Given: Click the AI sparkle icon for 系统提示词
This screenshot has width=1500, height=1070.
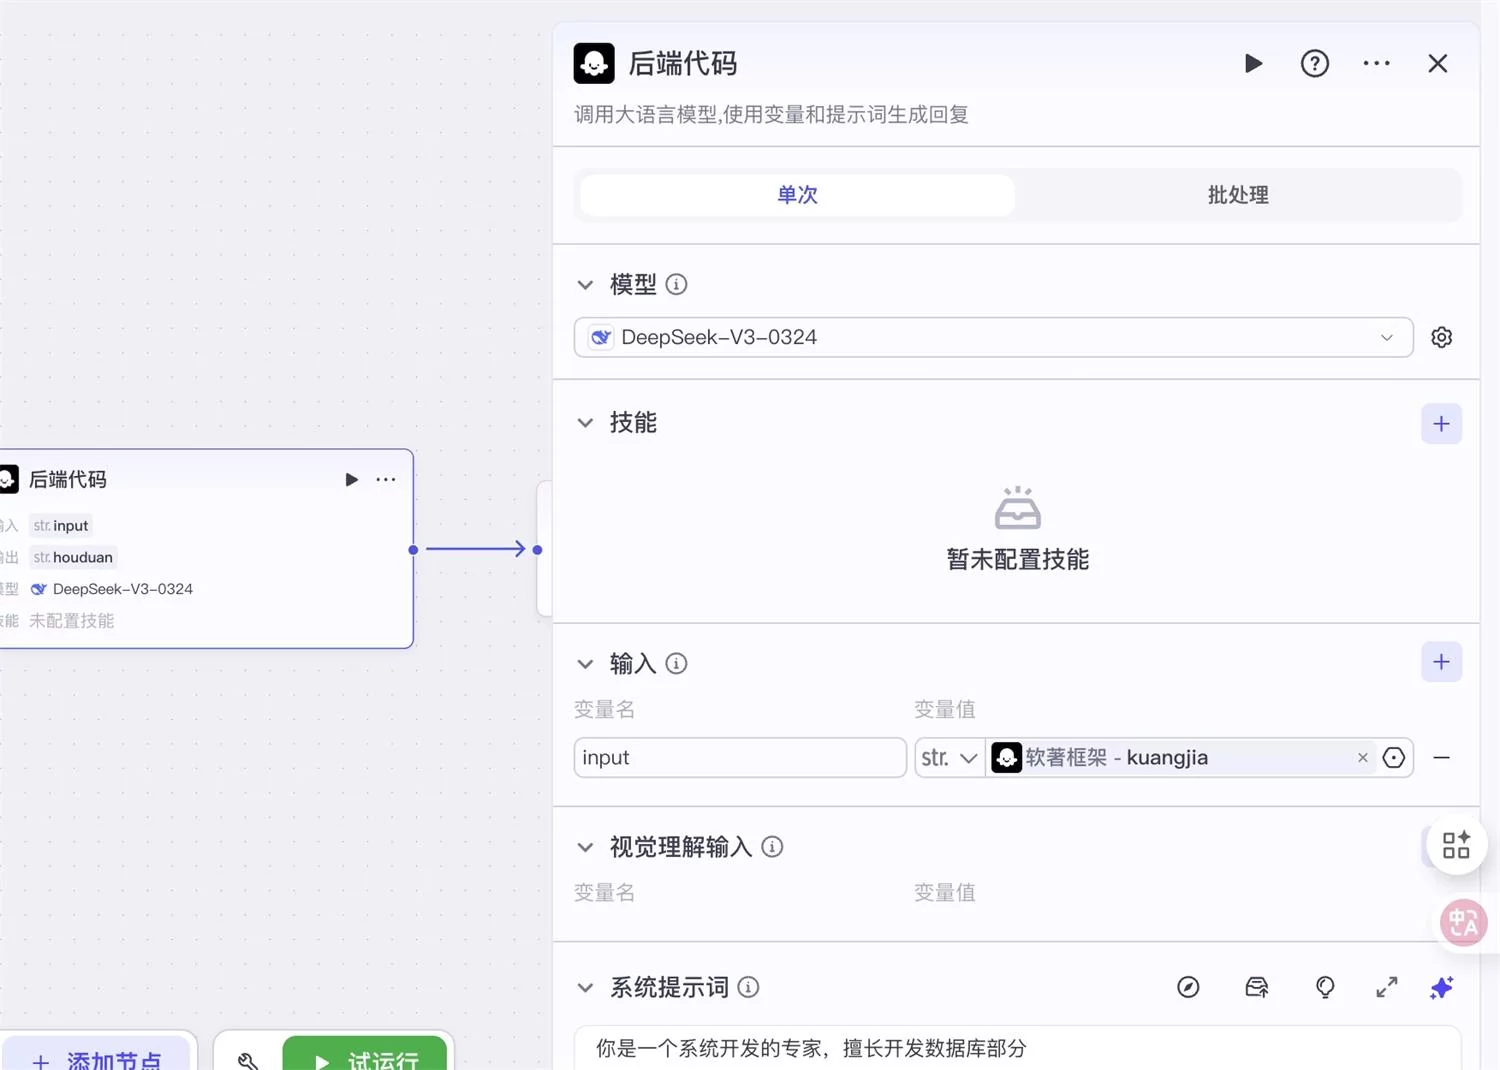Looking at the screenshot, I should click(1441, 987).
